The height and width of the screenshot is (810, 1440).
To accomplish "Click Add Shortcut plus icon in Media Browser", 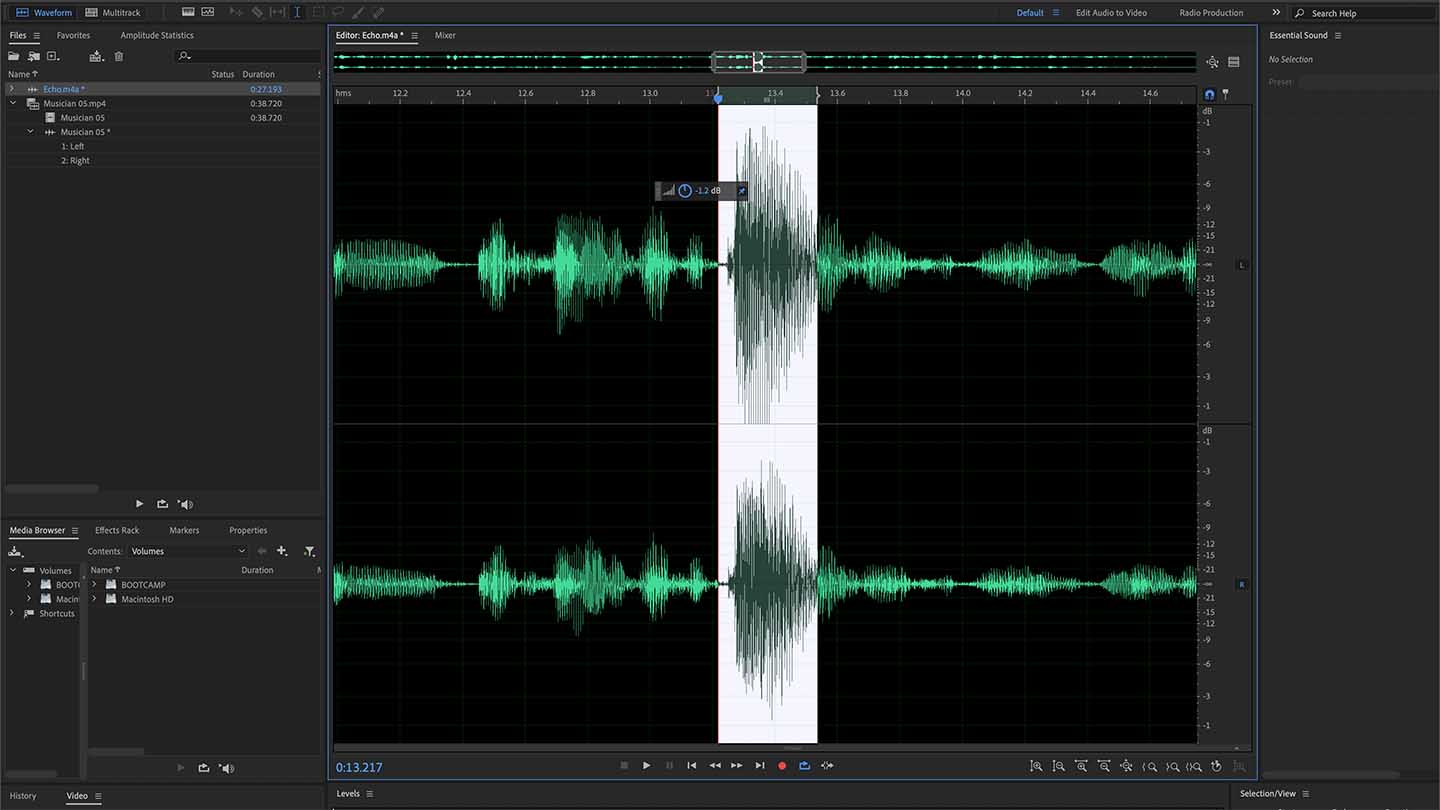I will pyautogui.click(x=282, y=551).
